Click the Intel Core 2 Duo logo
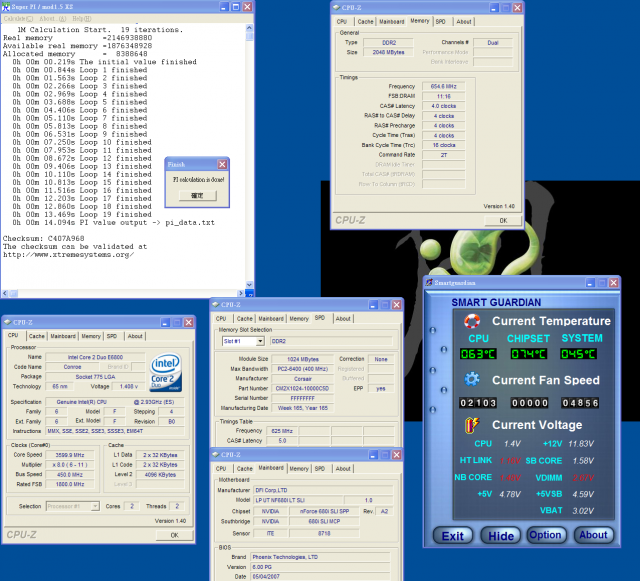 pos(166,372)
